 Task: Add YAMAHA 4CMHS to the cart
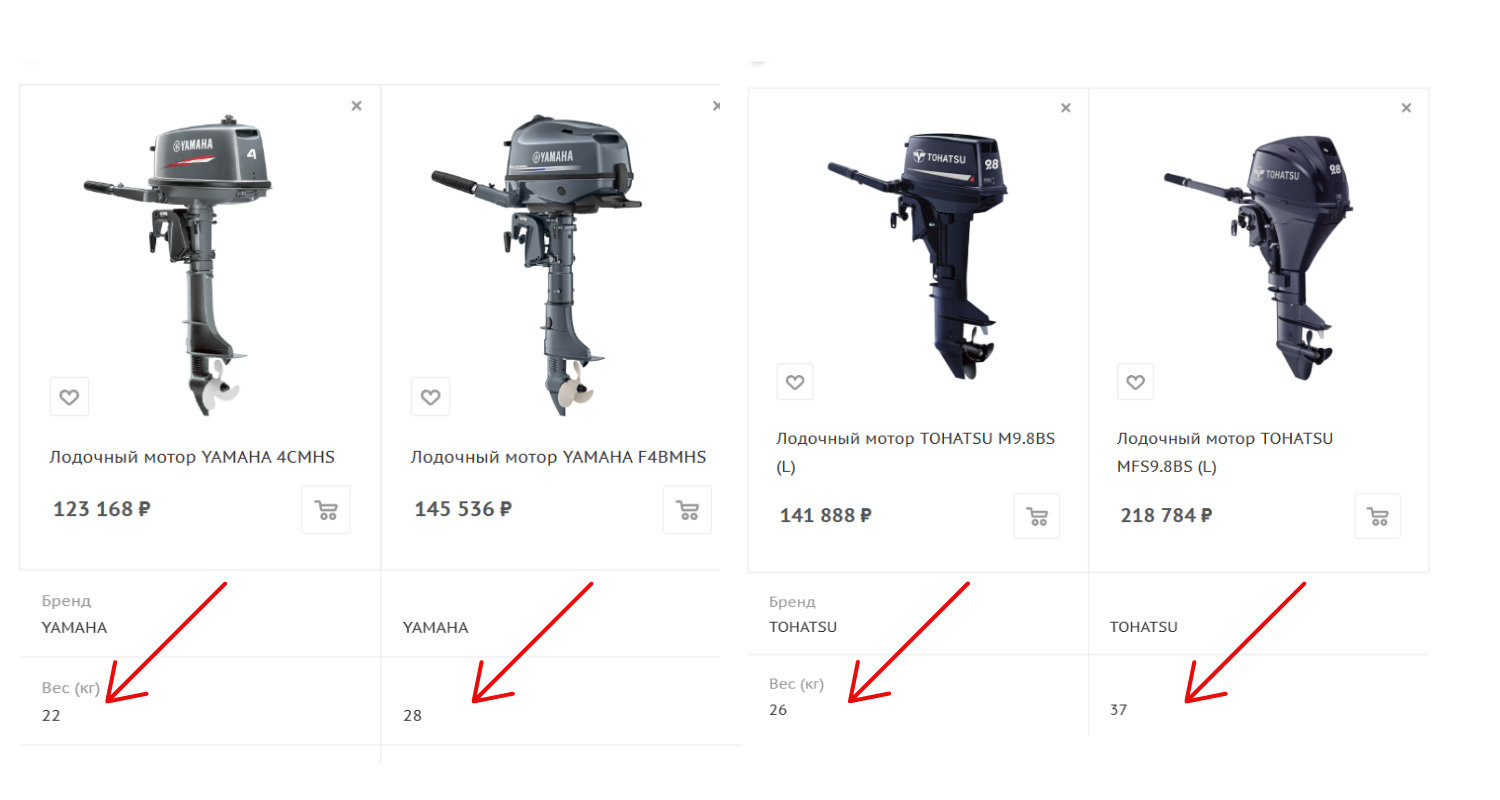(326, 510)
